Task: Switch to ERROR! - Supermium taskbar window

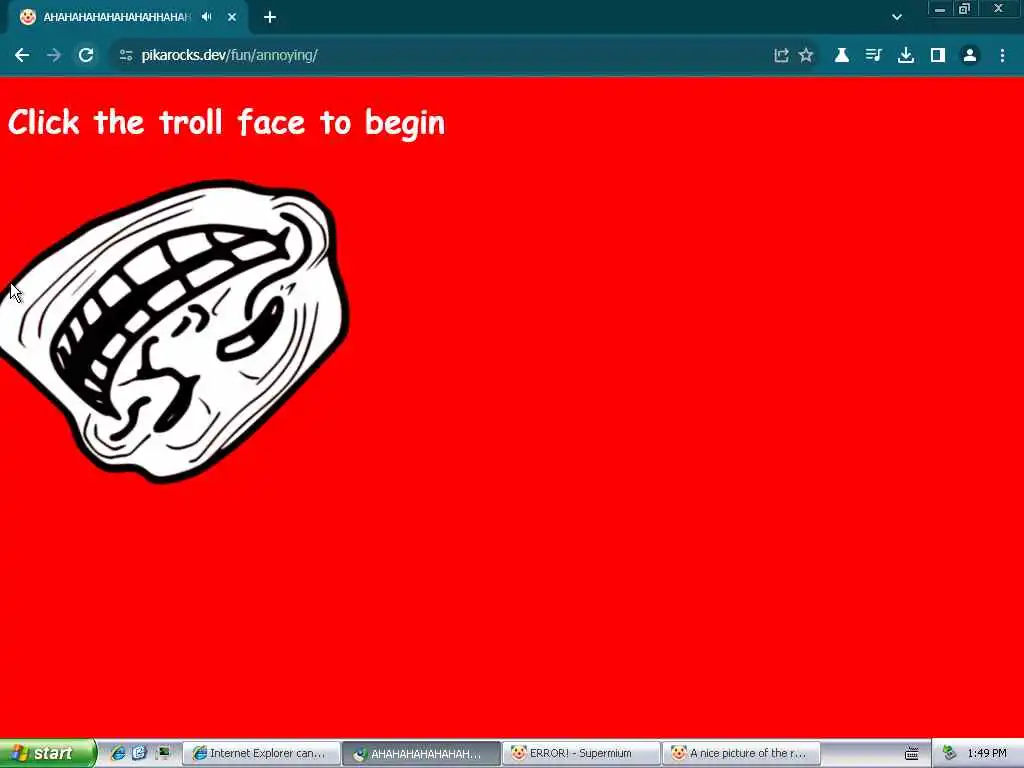Action: 581,753
